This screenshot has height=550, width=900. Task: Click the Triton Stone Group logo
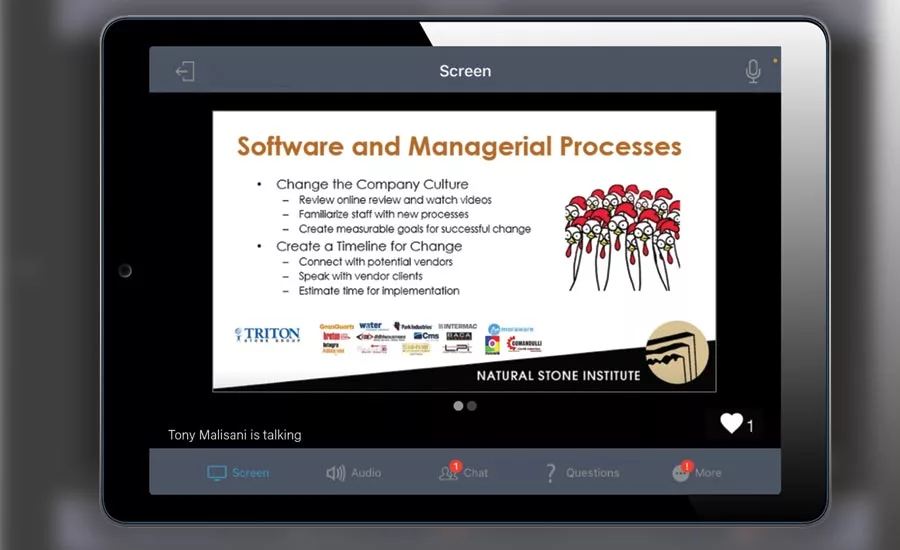tap(267, 334)
